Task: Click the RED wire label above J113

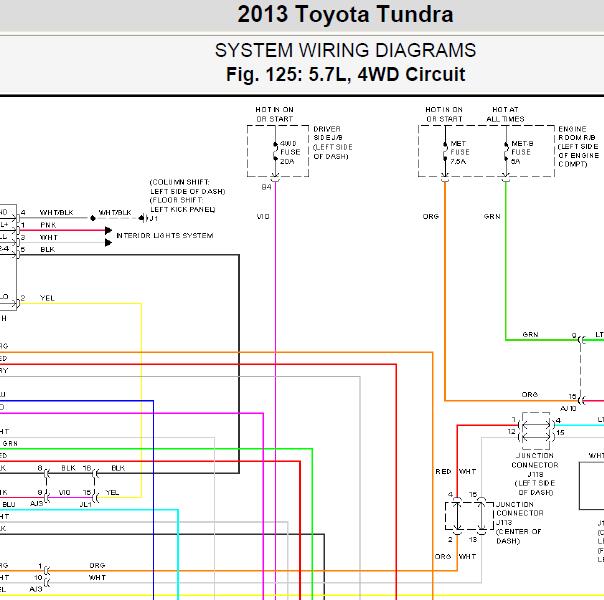Action: [443, 471]
